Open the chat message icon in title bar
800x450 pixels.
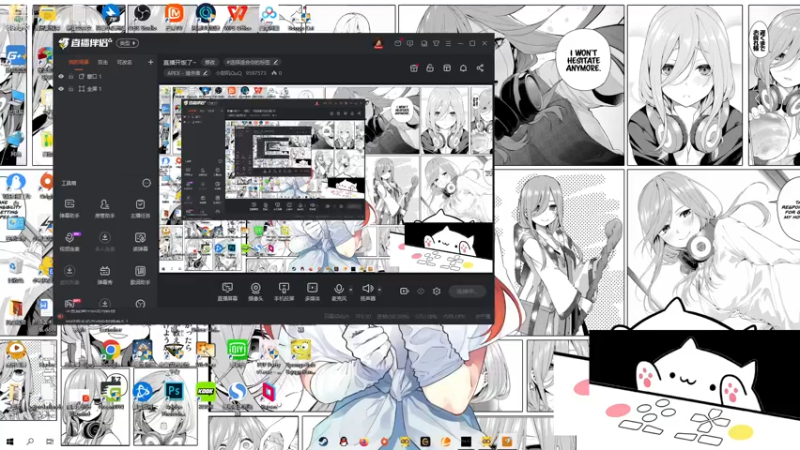tap(410, 43)
